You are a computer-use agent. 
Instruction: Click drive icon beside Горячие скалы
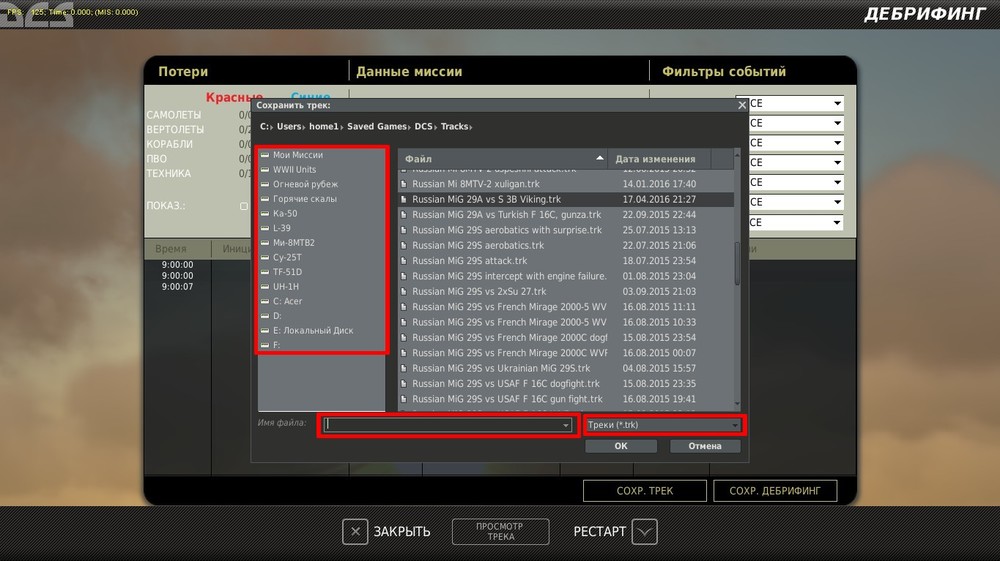pyautogui.click(x=265, y=199)
